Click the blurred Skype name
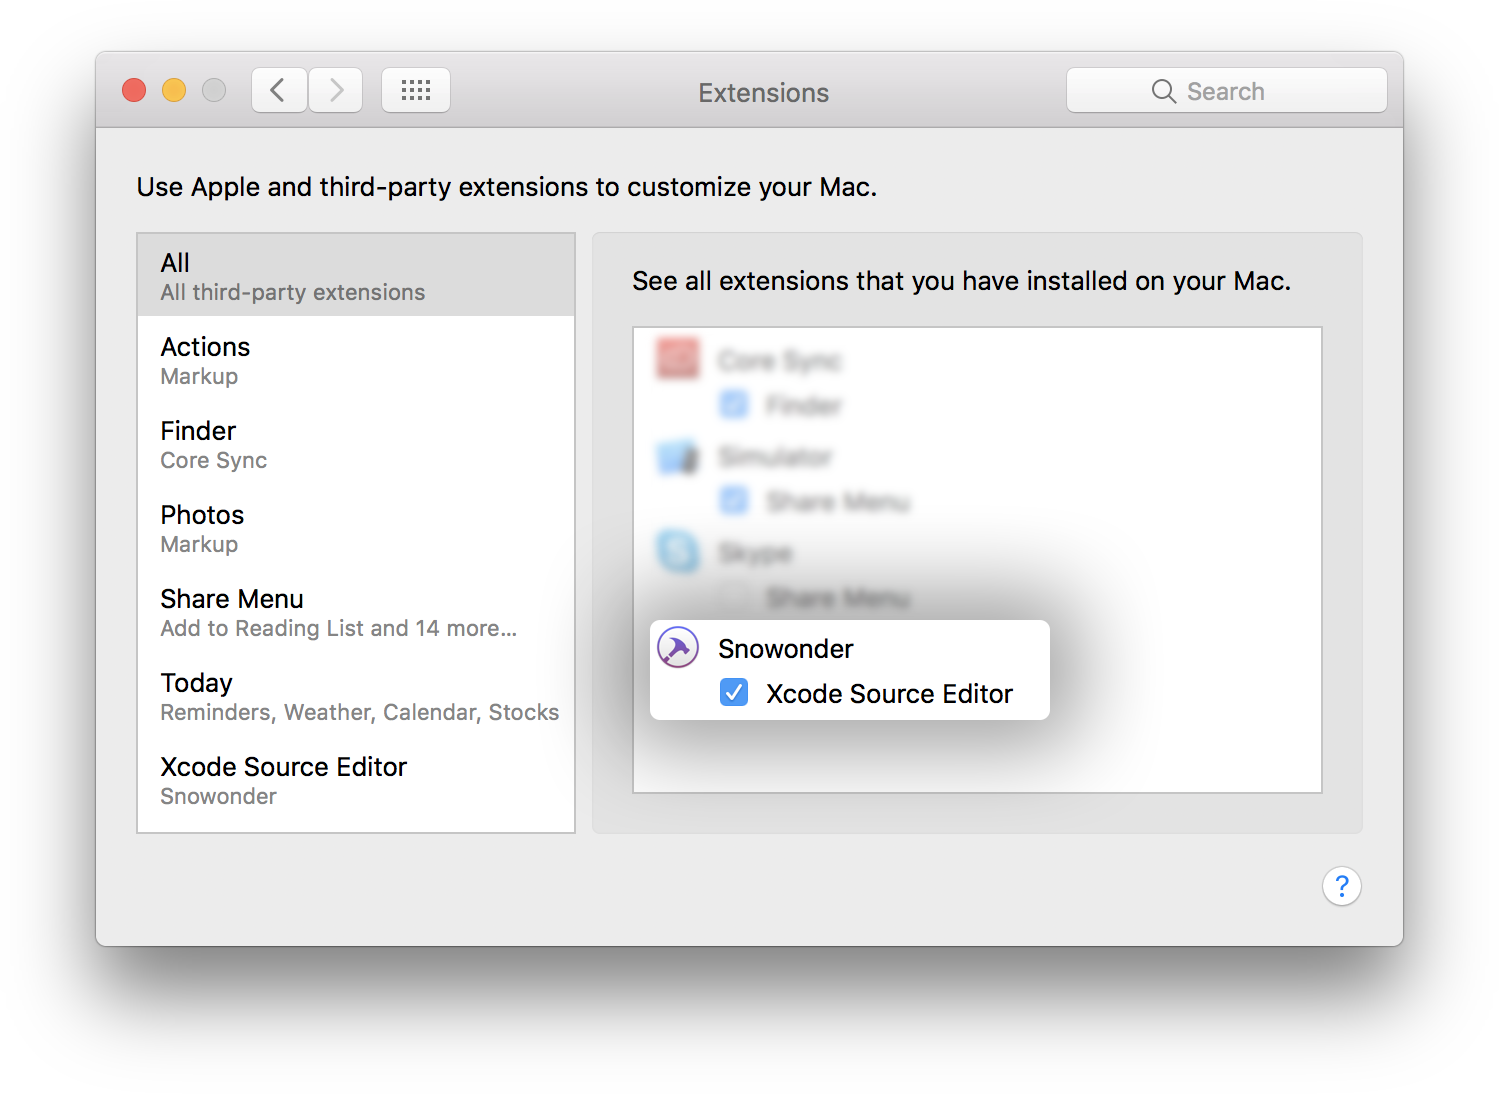The width and height of the screenshot is (1509, 1094). pos(755,553)
